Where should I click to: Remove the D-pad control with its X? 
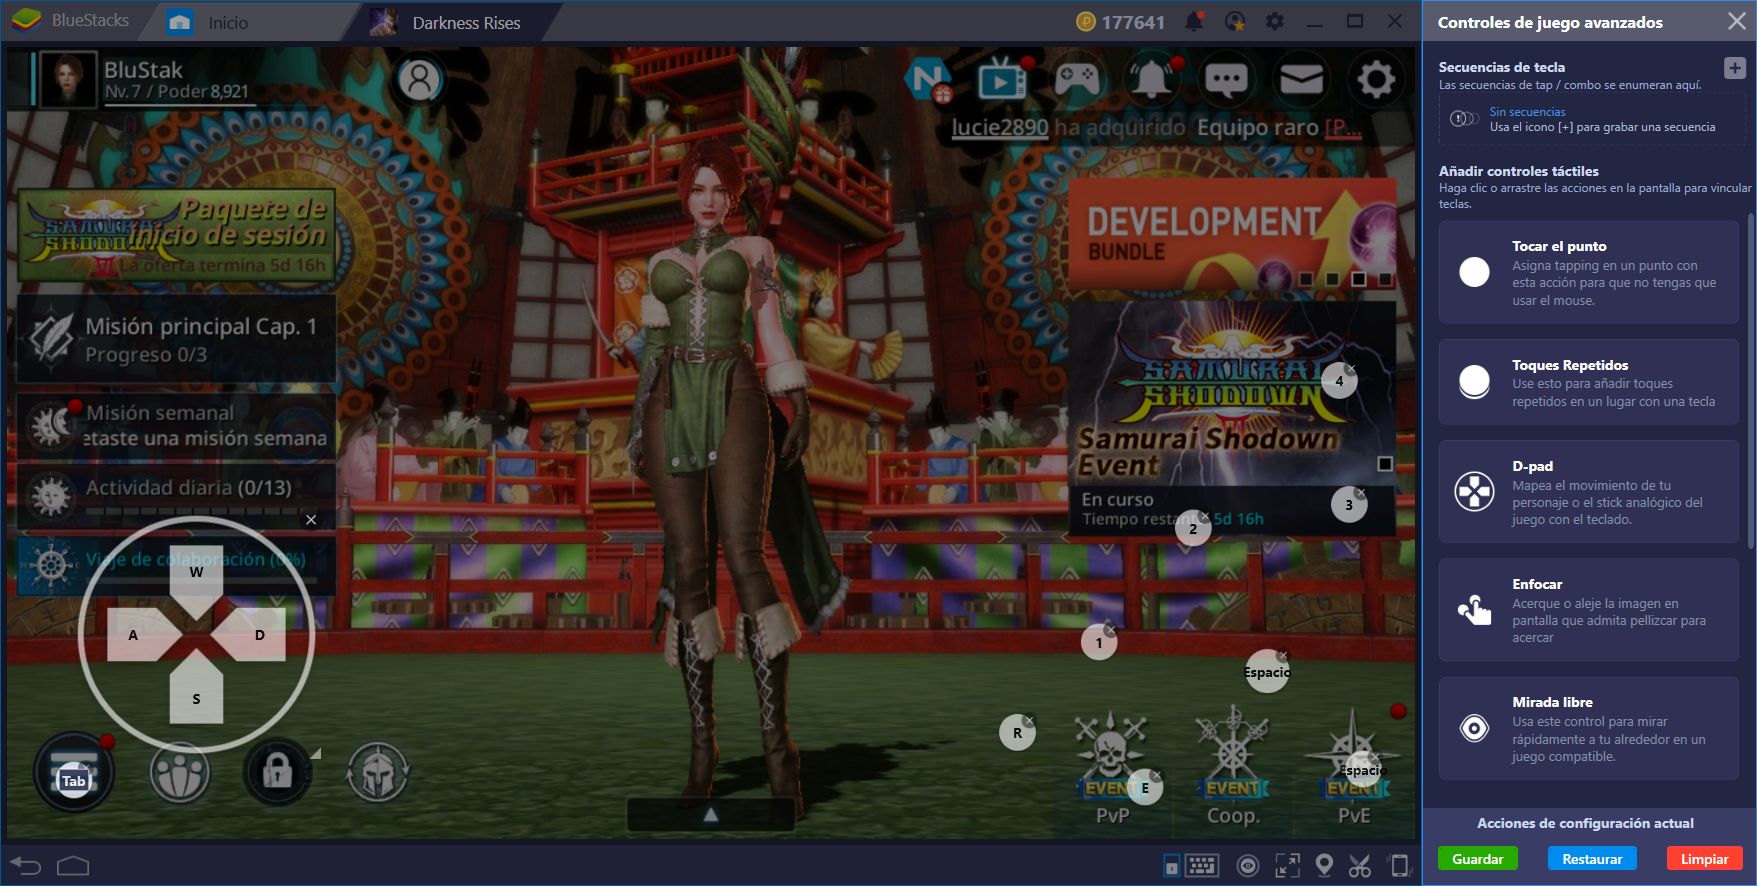tap(311, 520)
